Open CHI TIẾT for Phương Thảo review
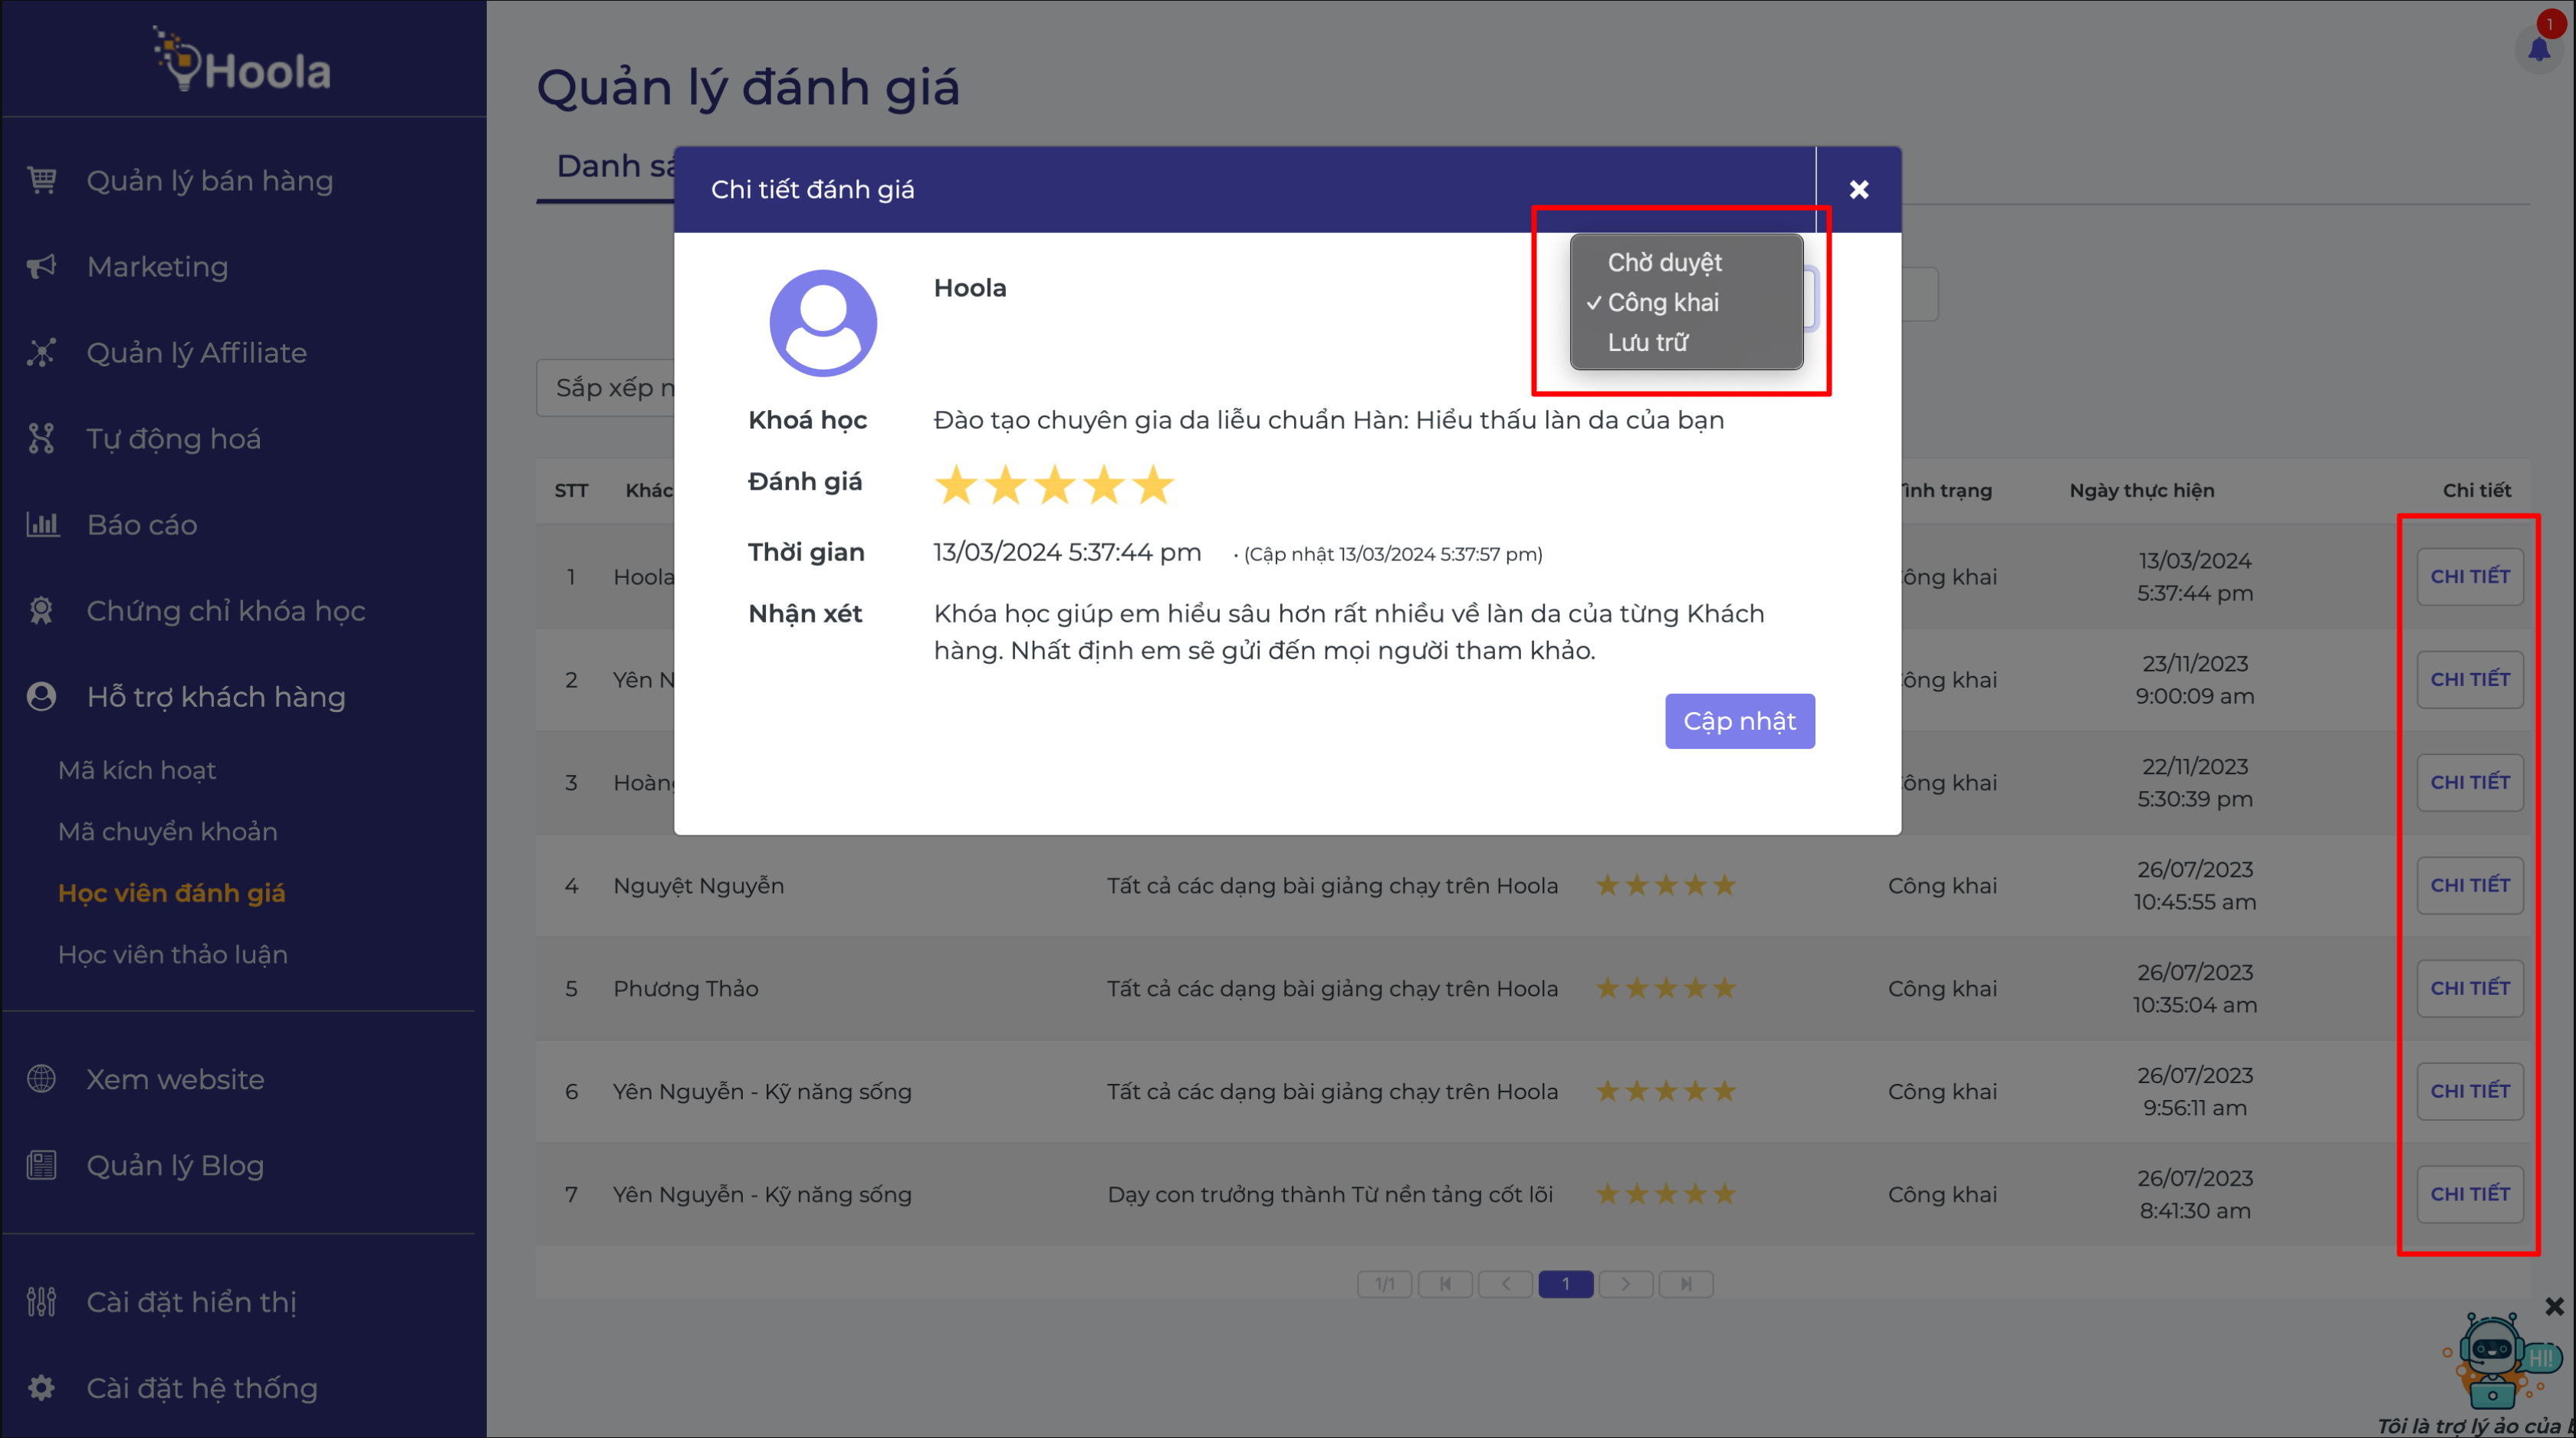2576x1438 pixels. [x=2469, y=988]
